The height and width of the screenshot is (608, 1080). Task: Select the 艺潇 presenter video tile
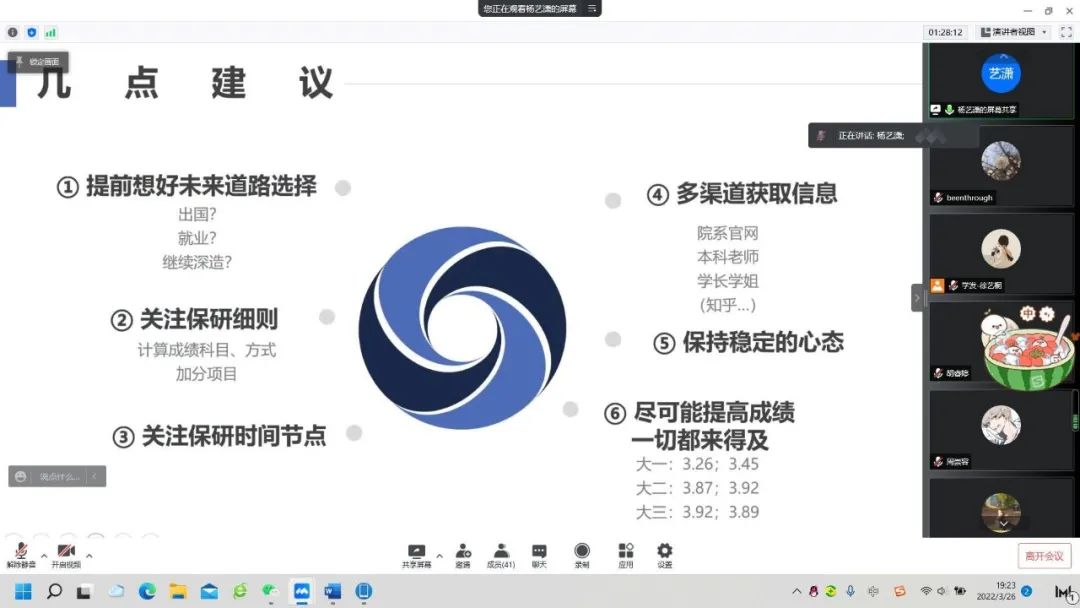(1001, 81)
